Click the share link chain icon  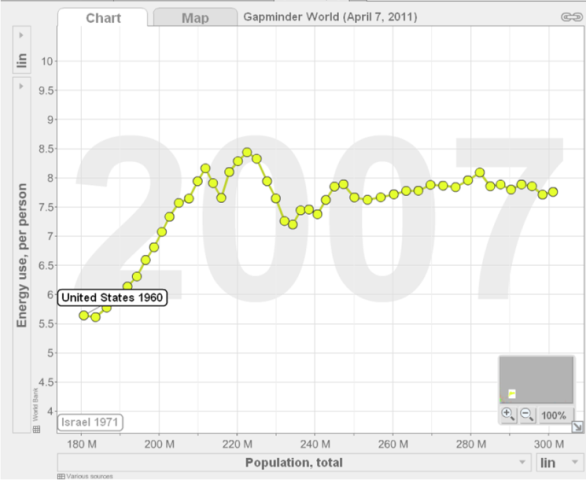point(572,17)
